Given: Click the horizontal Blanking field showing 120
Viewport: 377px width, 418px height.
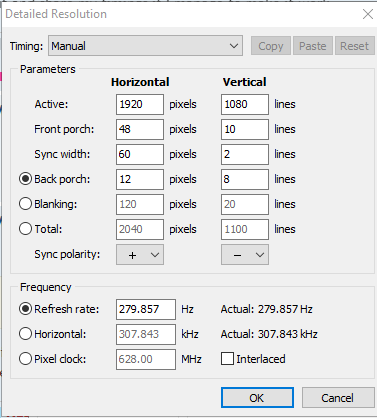Looking at the screenshot, I should pos(140,204).
